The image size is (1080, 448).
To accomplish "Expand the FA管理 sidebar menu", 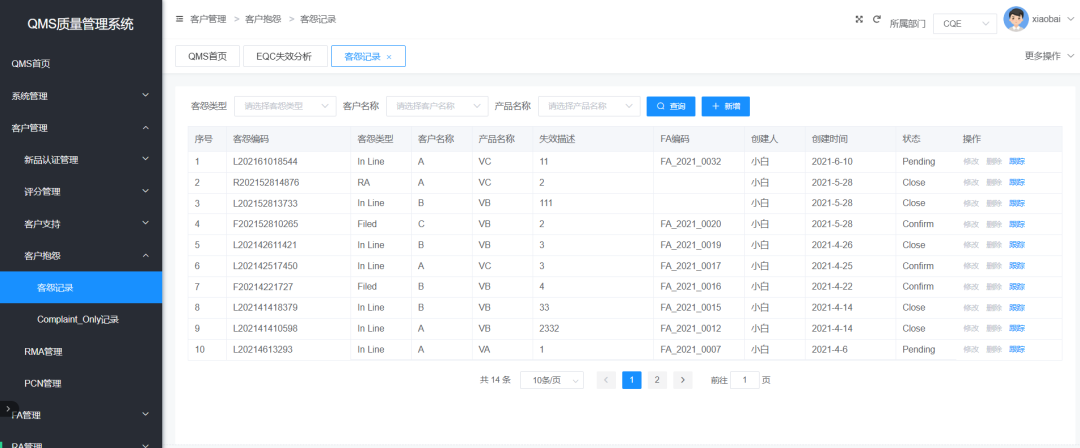I will pos(81,415).
